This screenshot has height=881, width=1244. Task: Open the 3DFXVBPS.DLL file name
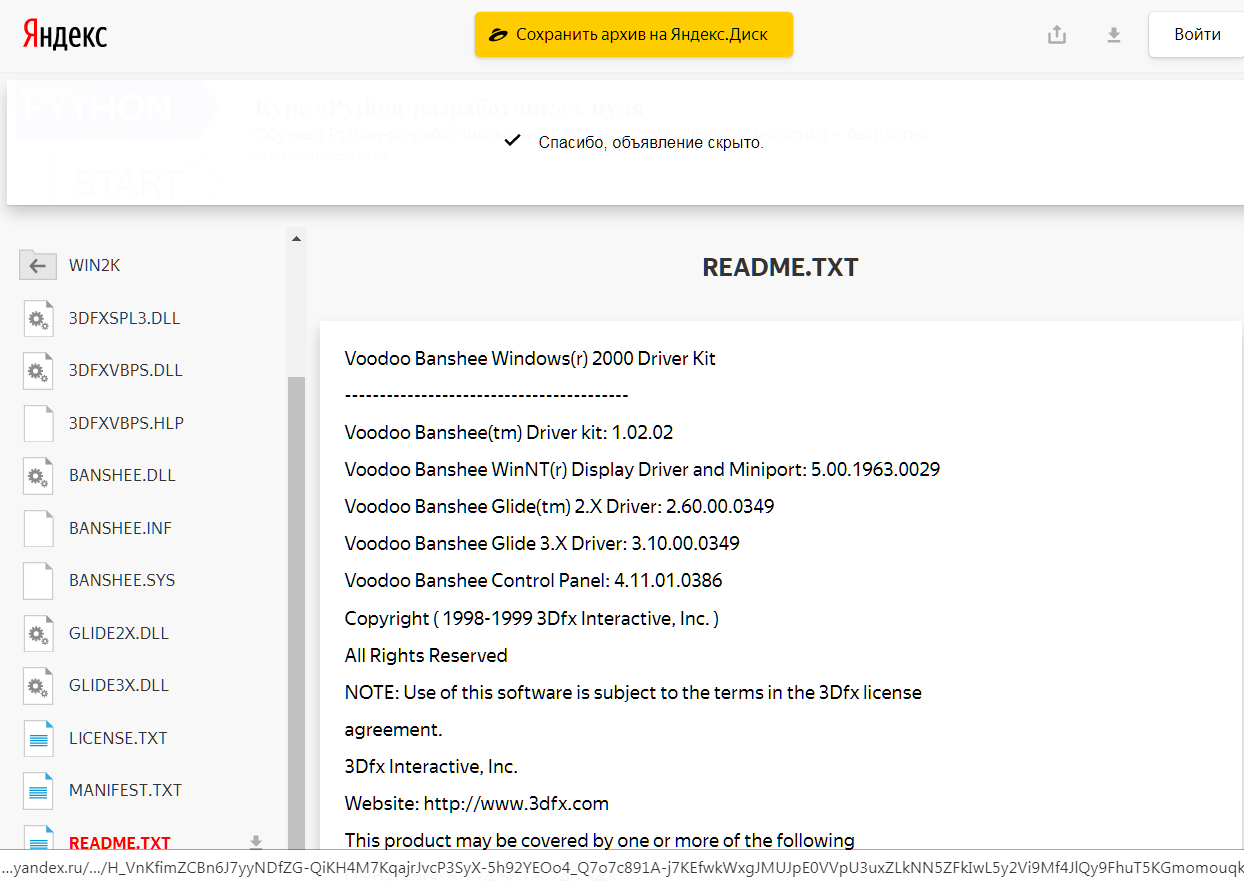126,370
